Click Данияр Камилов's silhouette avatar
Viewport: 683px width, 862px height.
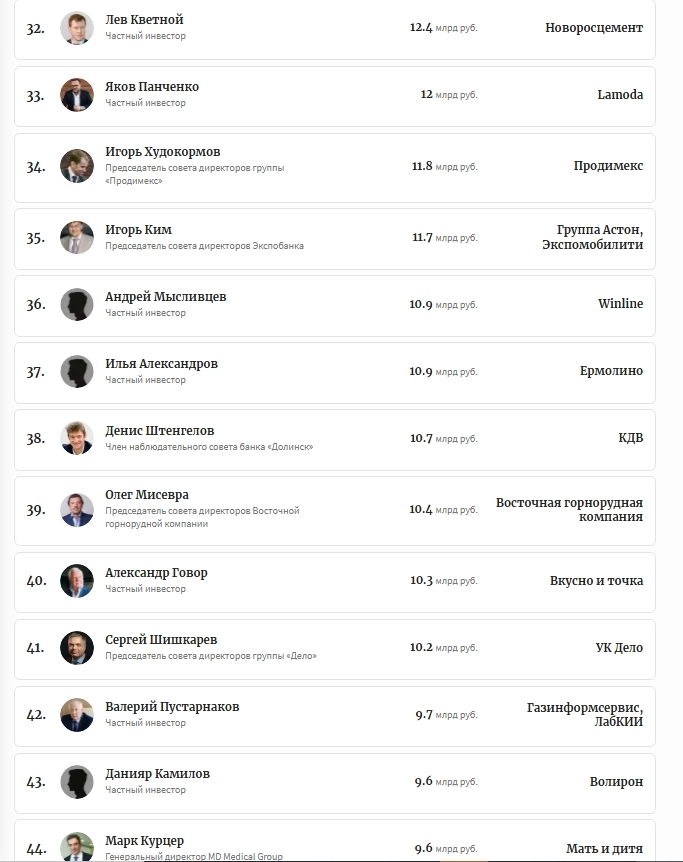(x=77, y=782)
